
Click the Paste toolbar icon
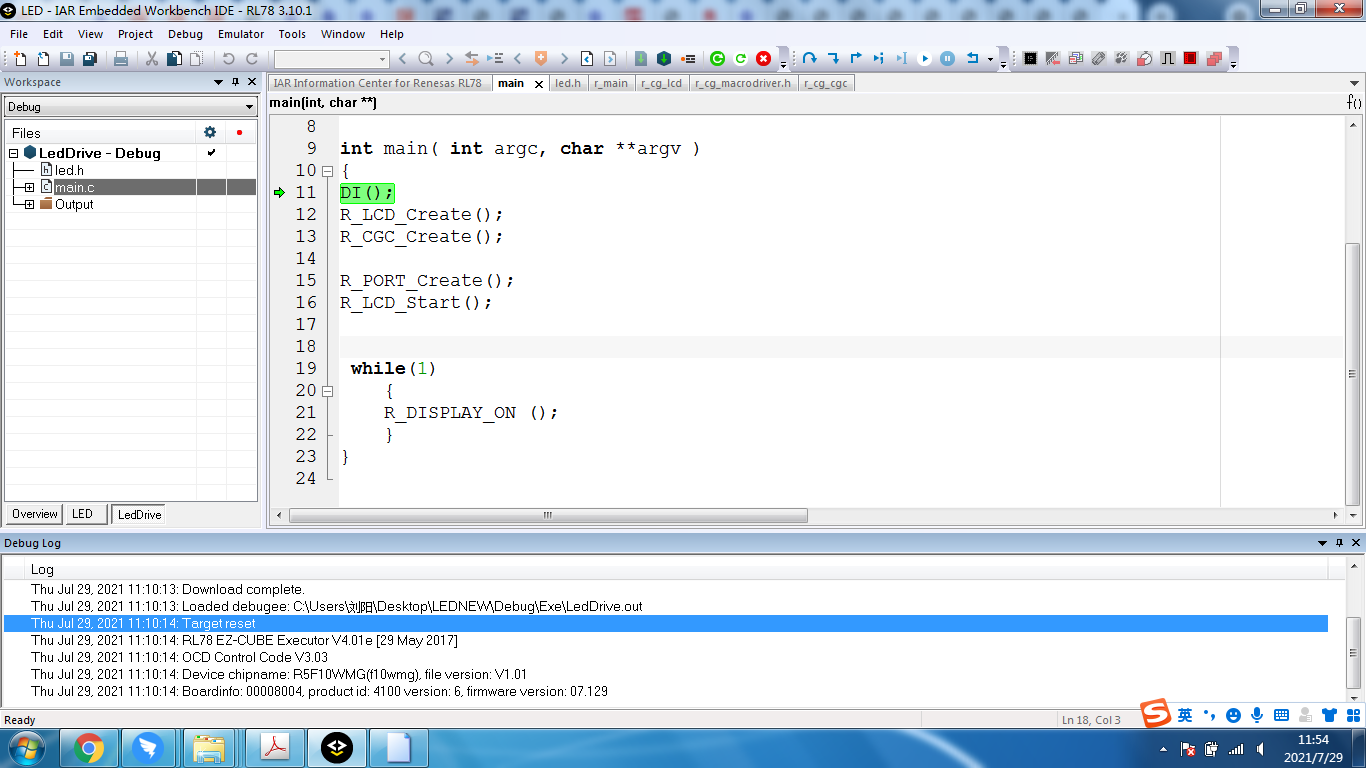pyautogui.click(x=196, y=59)
